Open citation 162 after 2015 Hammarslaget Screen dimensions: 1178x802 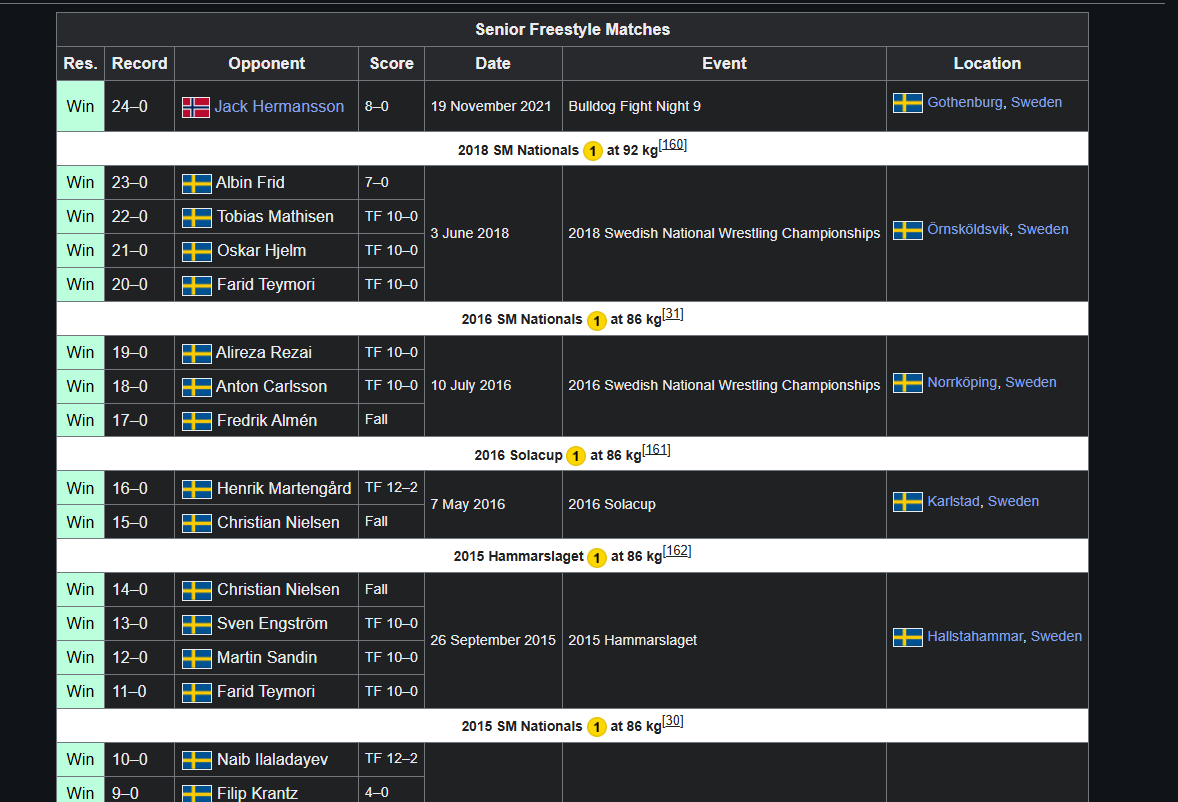click(x=676, y=550)
